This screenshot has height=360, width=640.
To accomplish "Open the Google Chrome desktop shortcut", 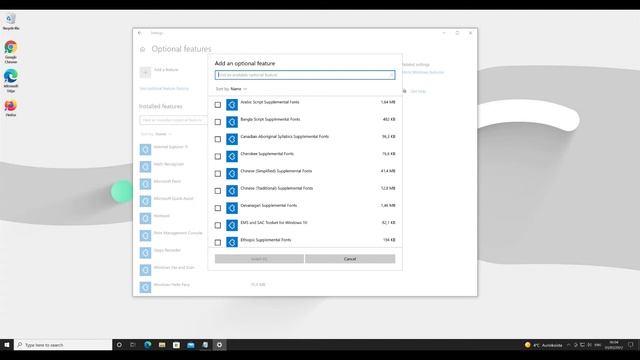I will [x=11, y=51].
